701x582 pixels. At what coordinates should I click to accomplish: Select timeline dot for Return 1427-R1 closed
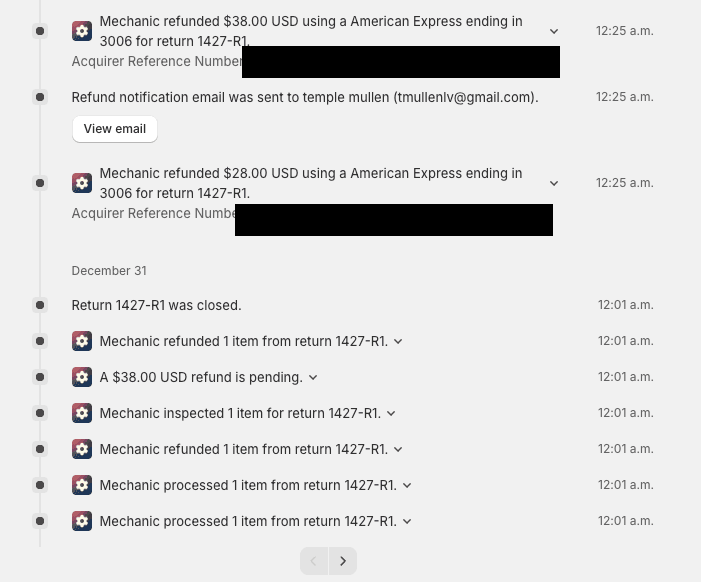click(x=40, y=305)
